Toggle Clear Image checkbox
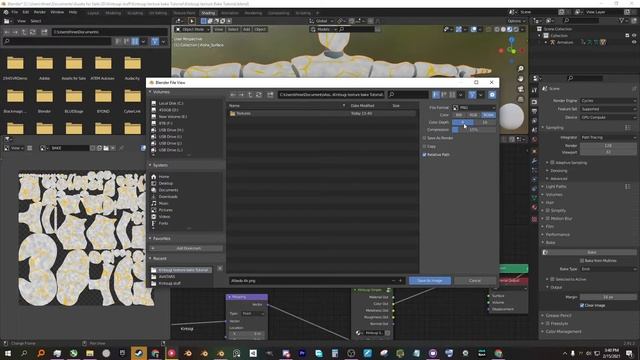Viewport: 640px width, 360px height. [582, 305]
